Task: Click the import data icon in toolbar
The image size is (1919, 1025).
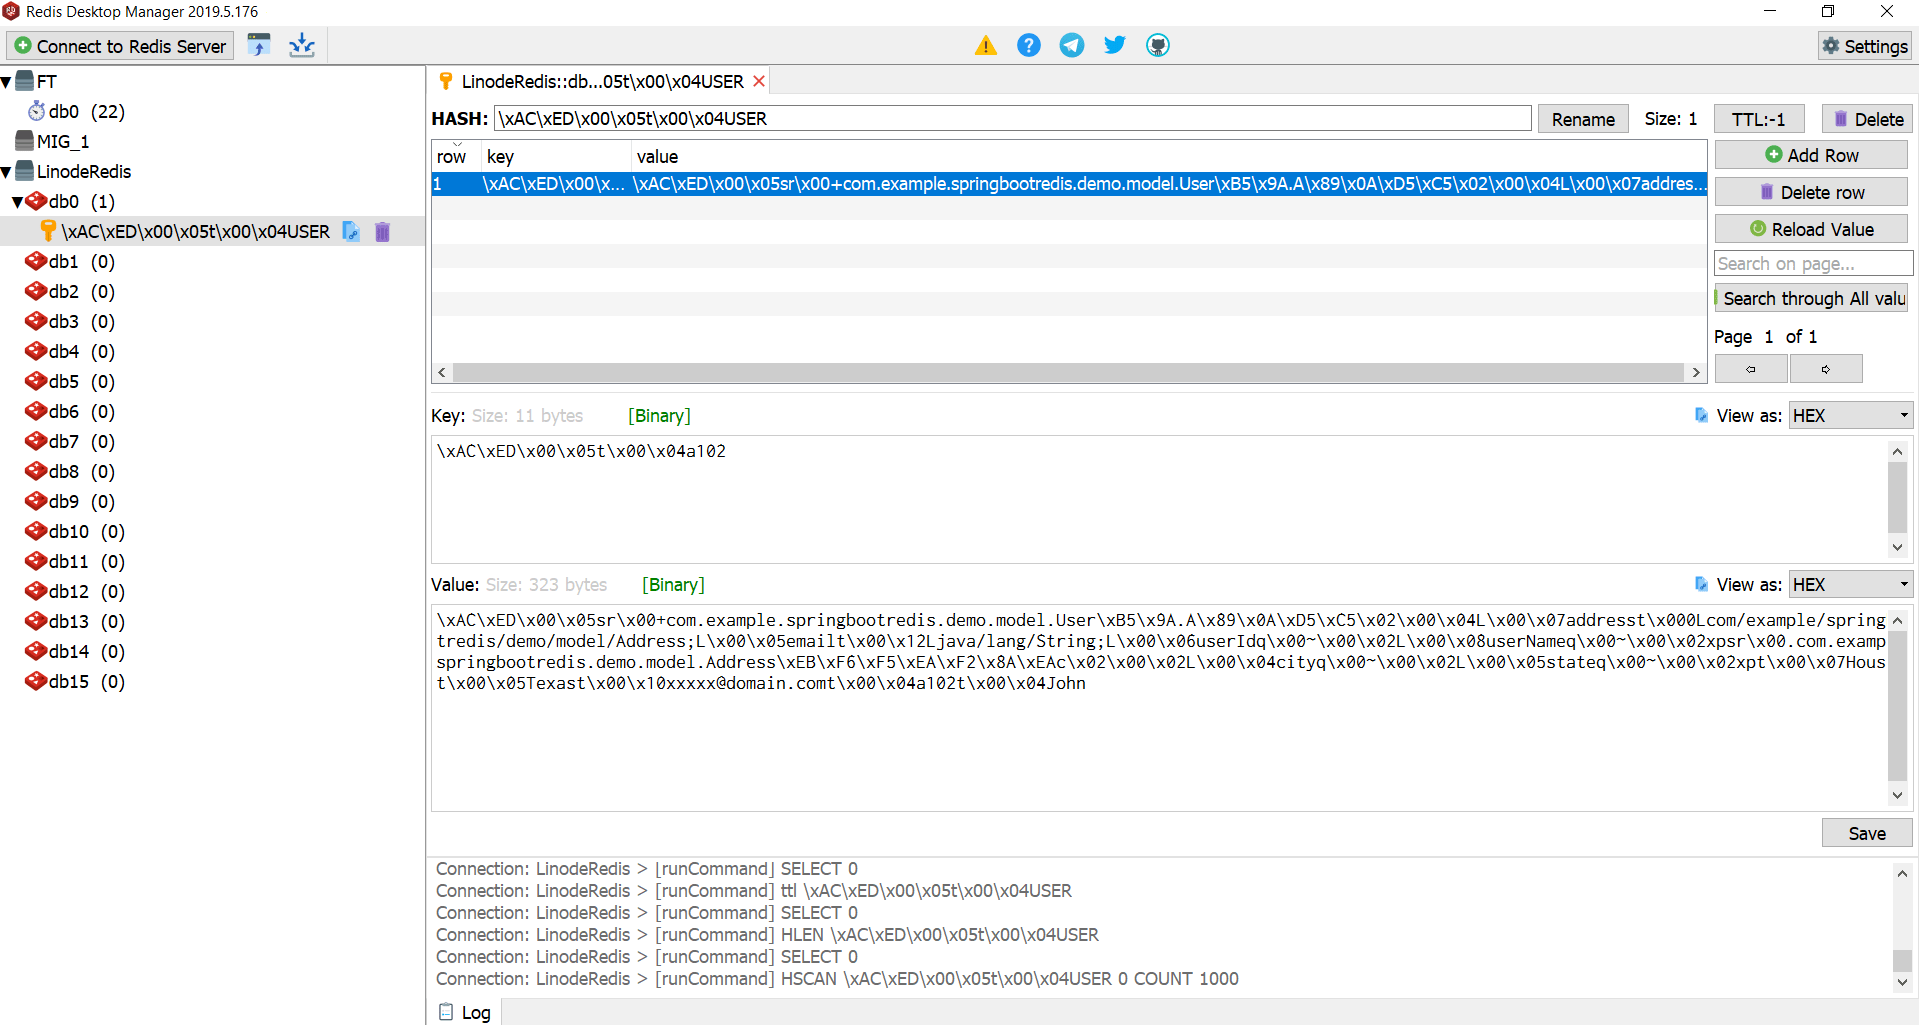Action: [302, 45]
